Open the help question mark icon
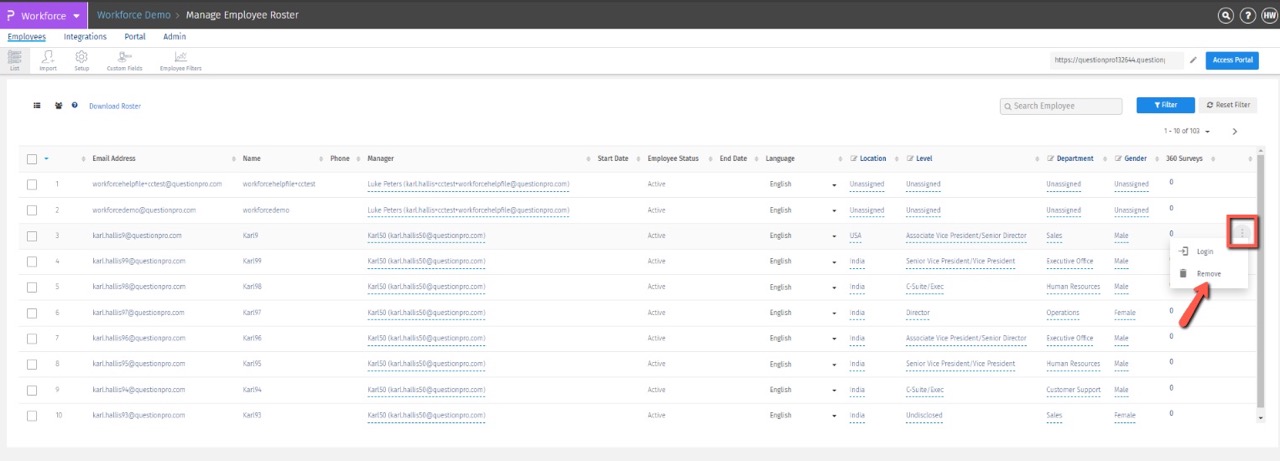Screen dimensions: 1280x461 click(x=1247, y=15)
